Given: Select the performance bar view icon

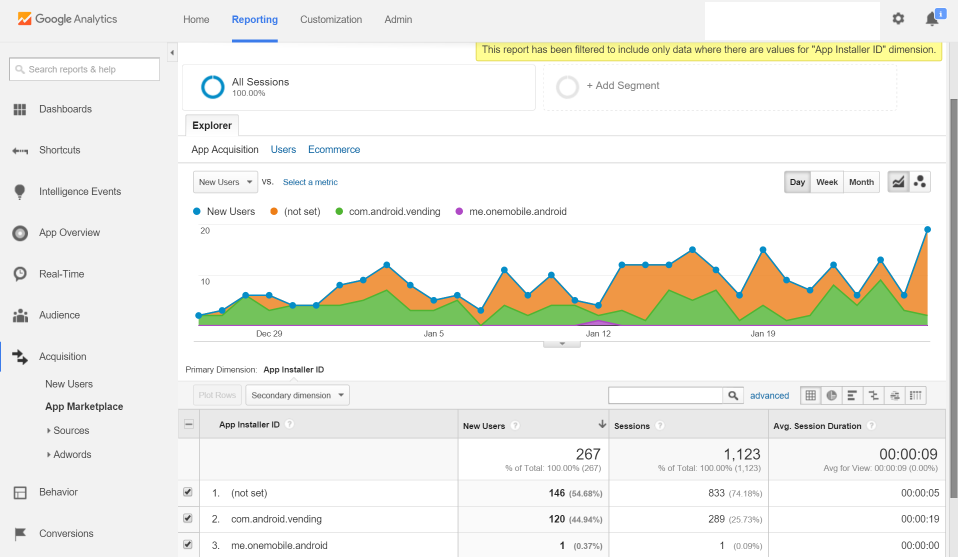Looking at the screenshot, I should point(852,396).
